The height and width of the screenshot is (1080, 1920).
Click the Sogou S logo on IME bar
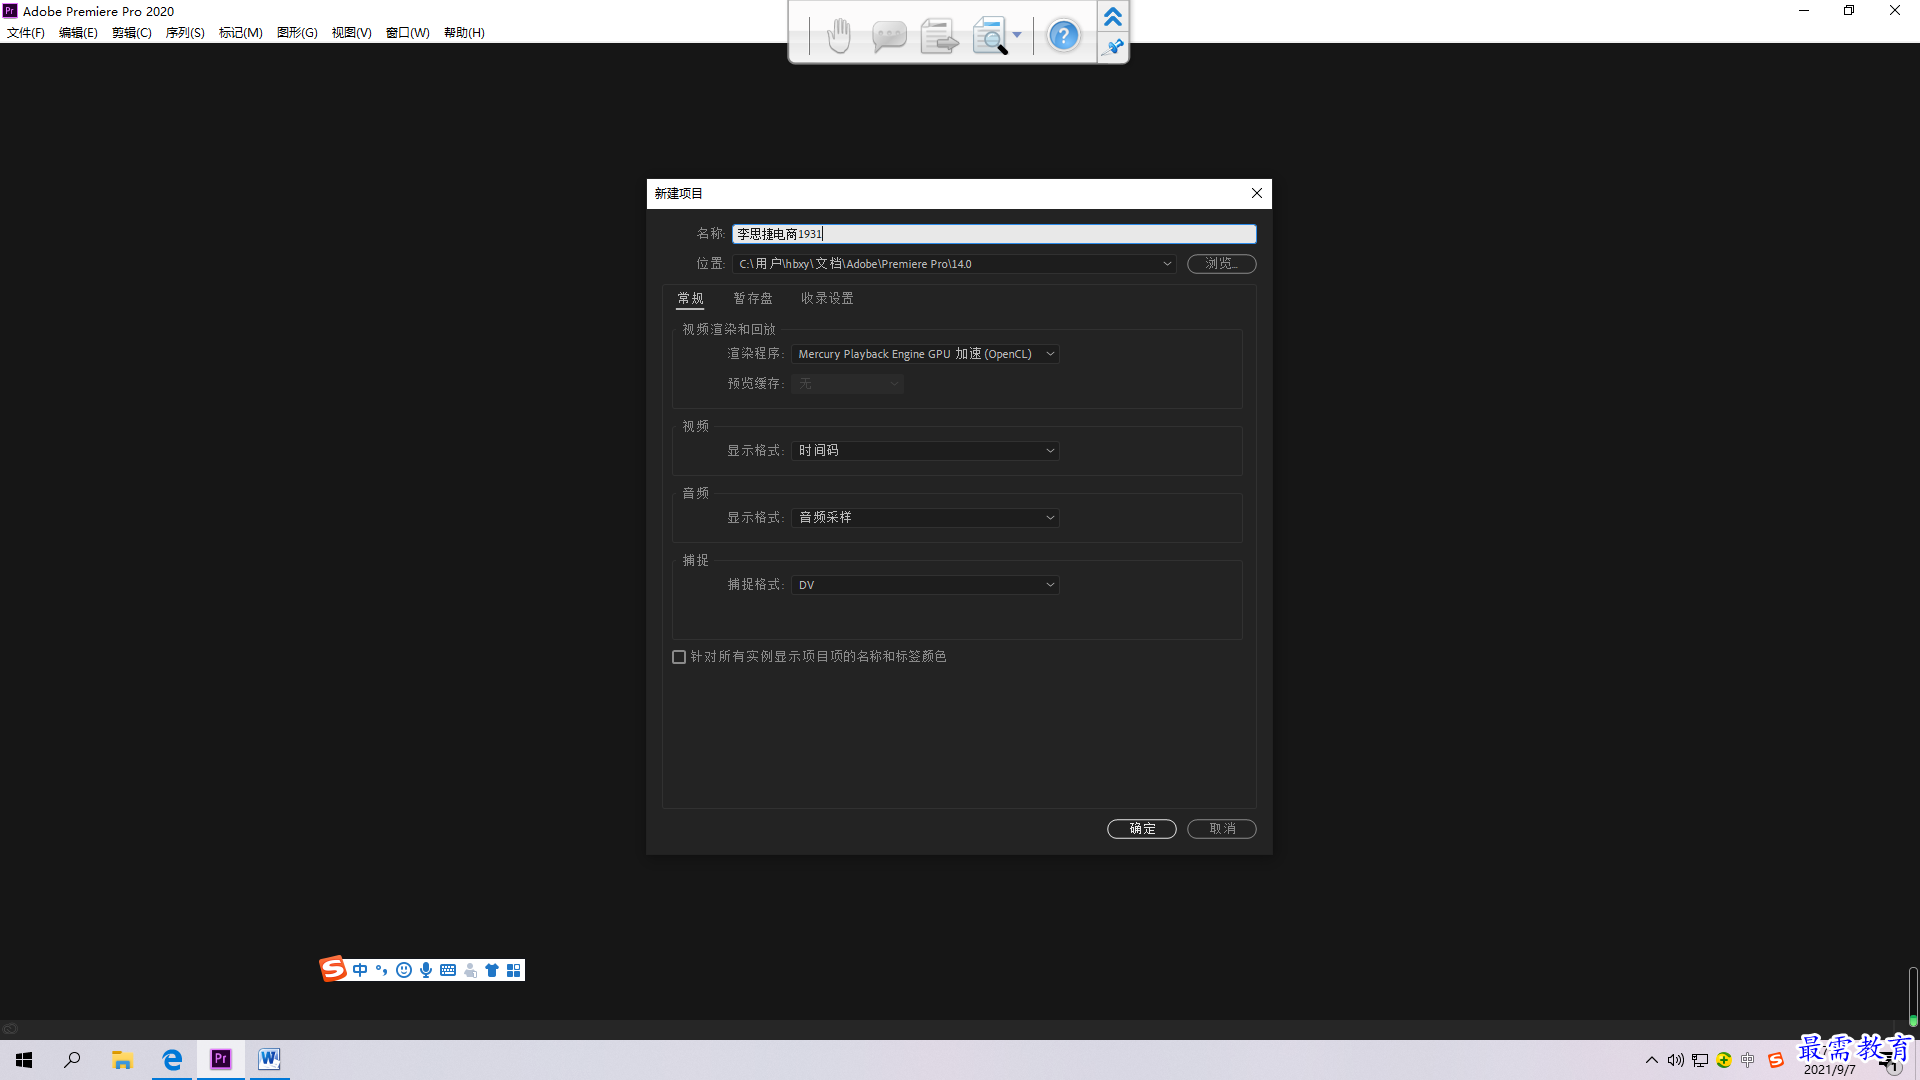point(333,969)
